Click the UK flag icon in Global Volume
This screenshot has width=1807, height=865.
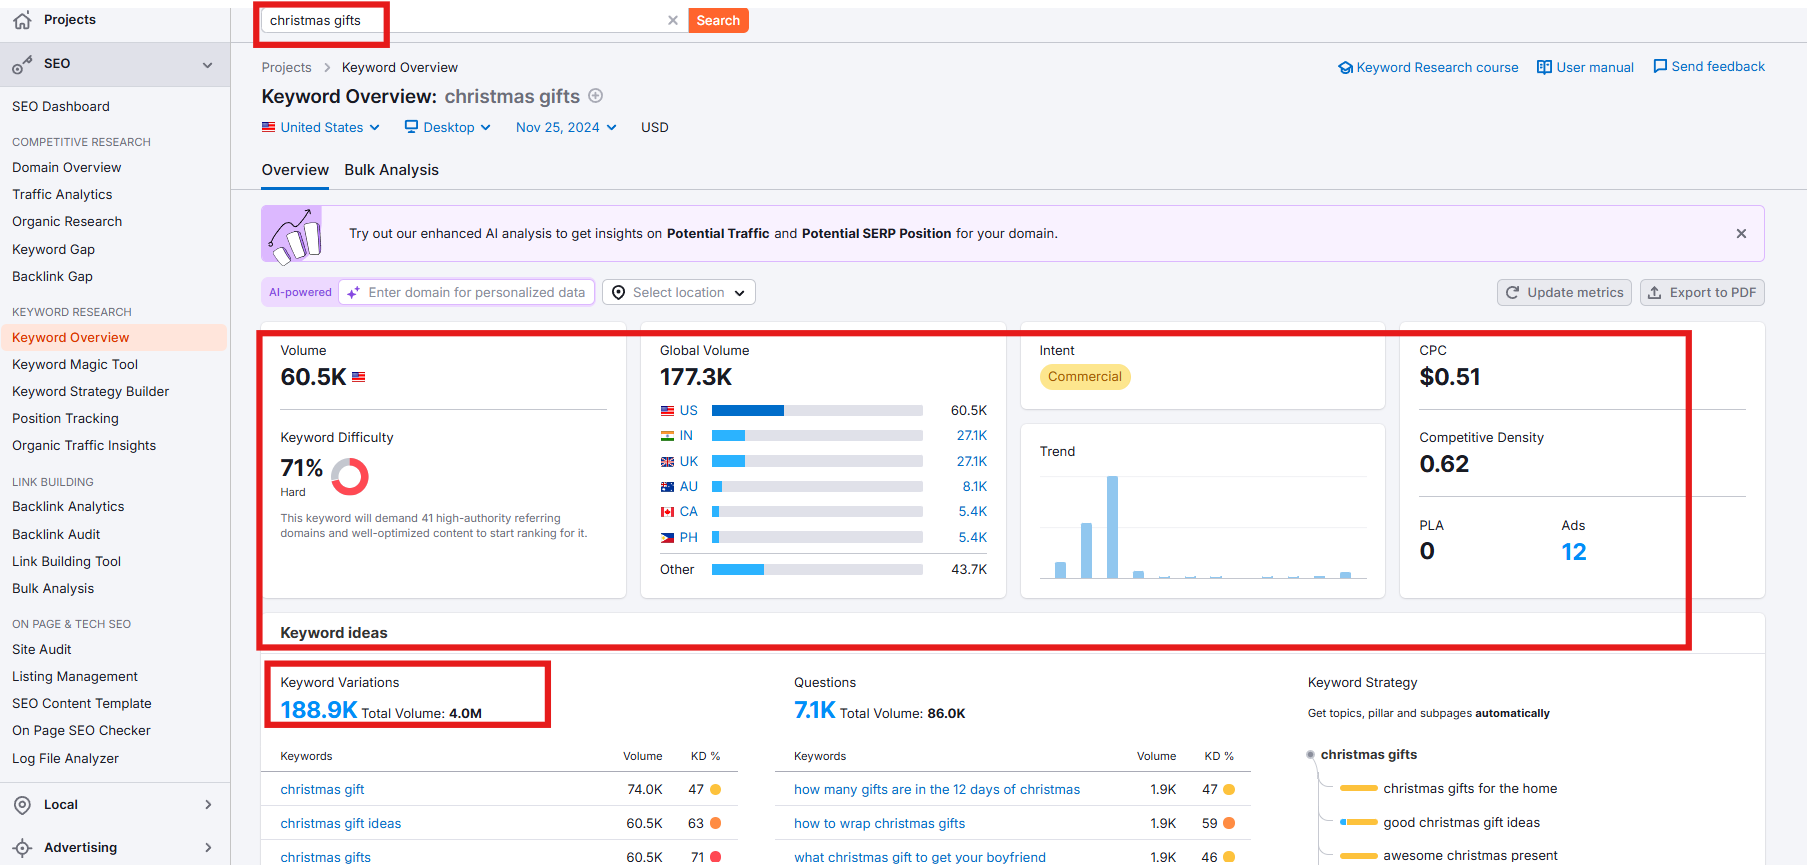(x=667, y=462)
